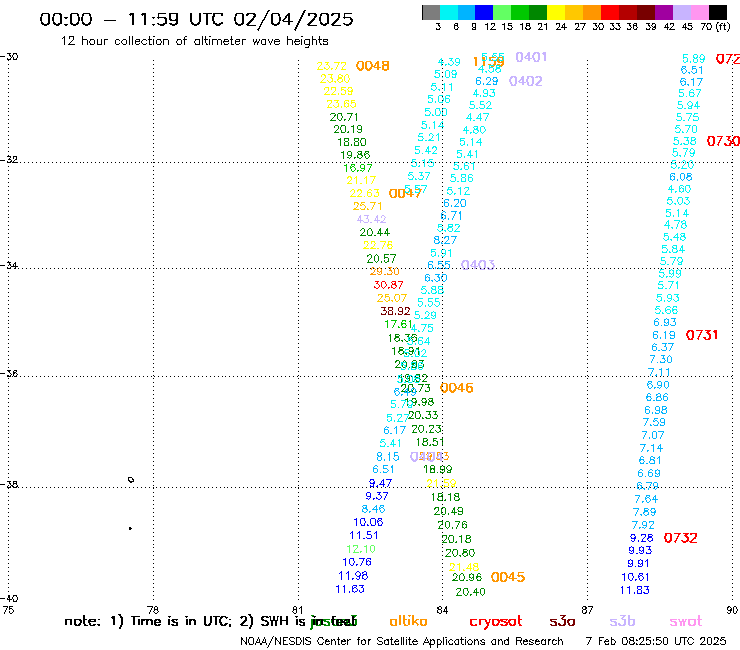740x650 pixels.
Task: Click the orange time marker 0045
Action: [x=508, y=577]
